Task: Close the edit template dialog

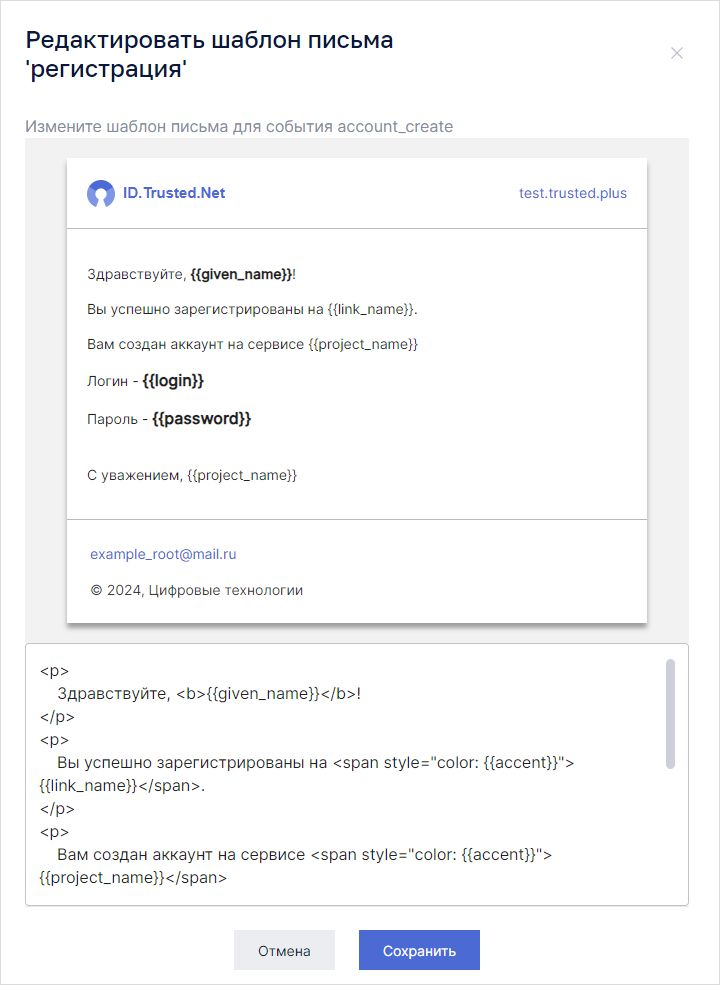Action: pos(677,53)
